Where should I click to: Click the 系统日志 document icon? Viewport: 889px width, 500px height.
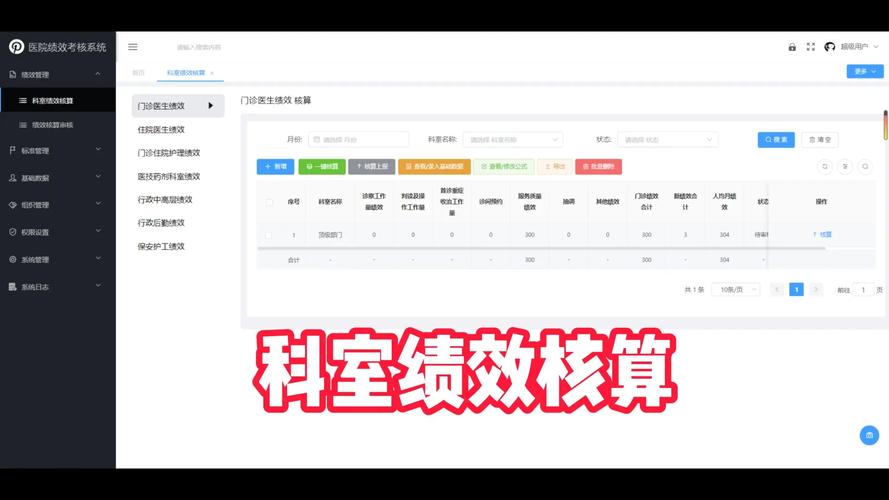click(x=12, y=286)
